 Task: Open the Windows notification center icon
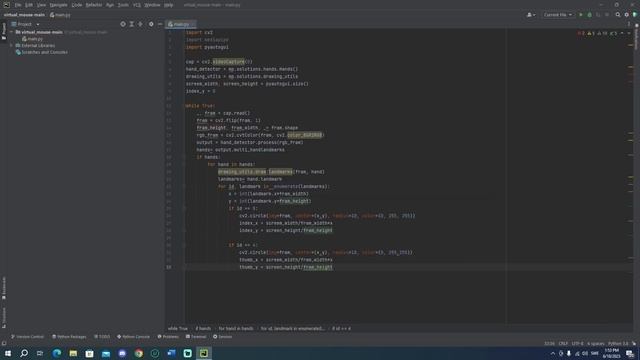[x=630, y=353]
